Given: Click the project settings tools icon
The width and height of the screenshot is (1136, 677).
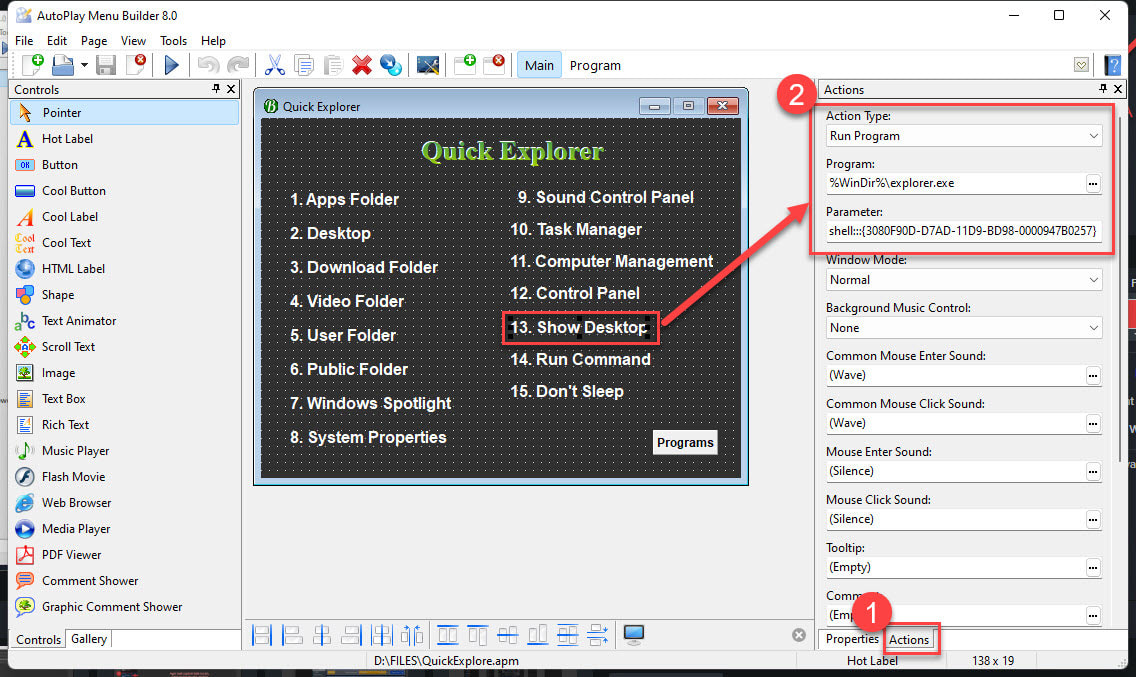Looking at the screenshot, I should 427,65.
